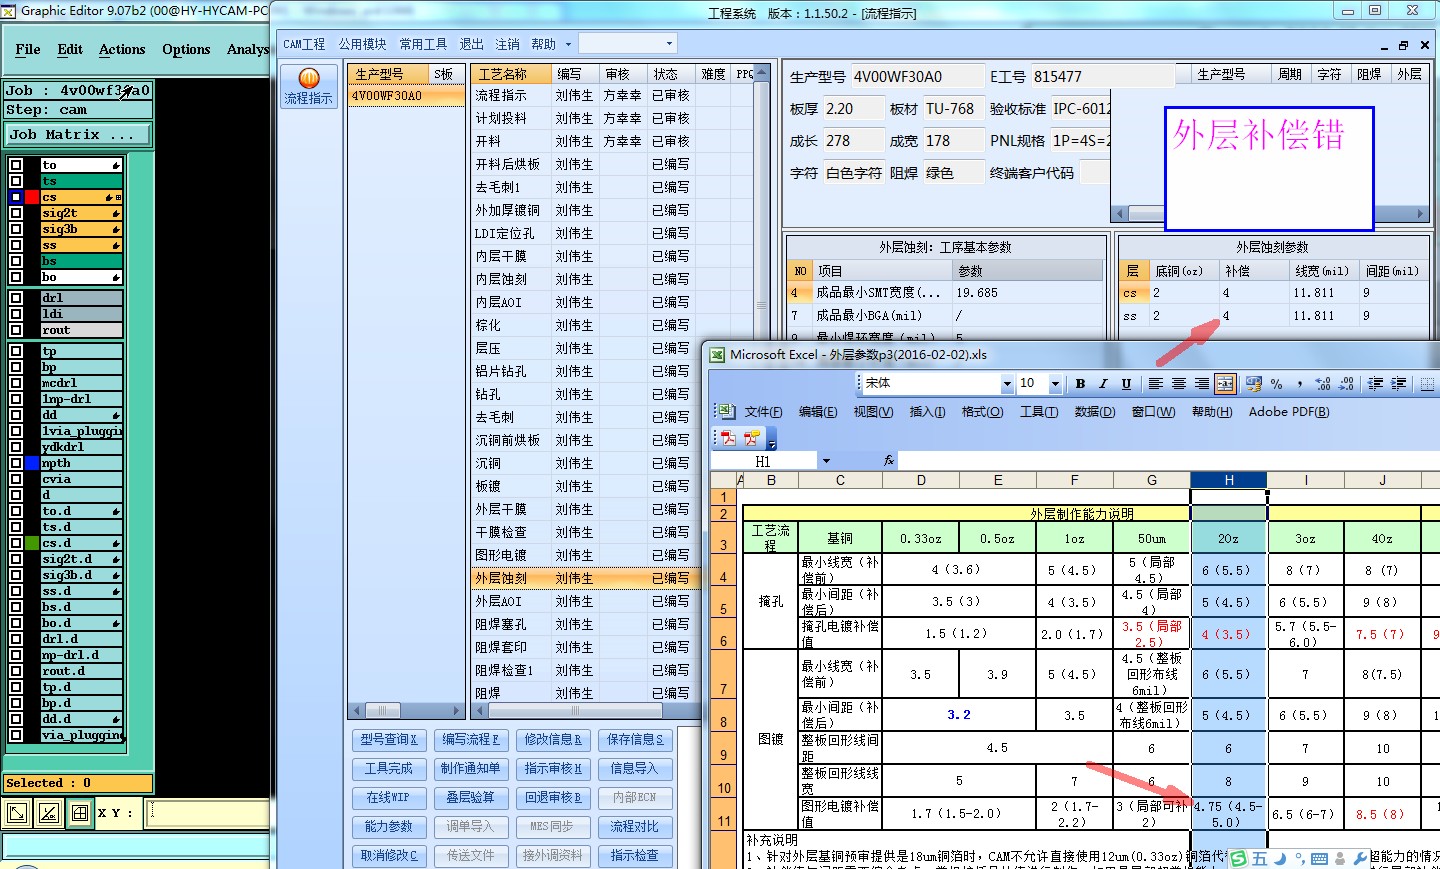
Task: Toggle checkbox for layer 'to'
Action: (x=16, y=165)
